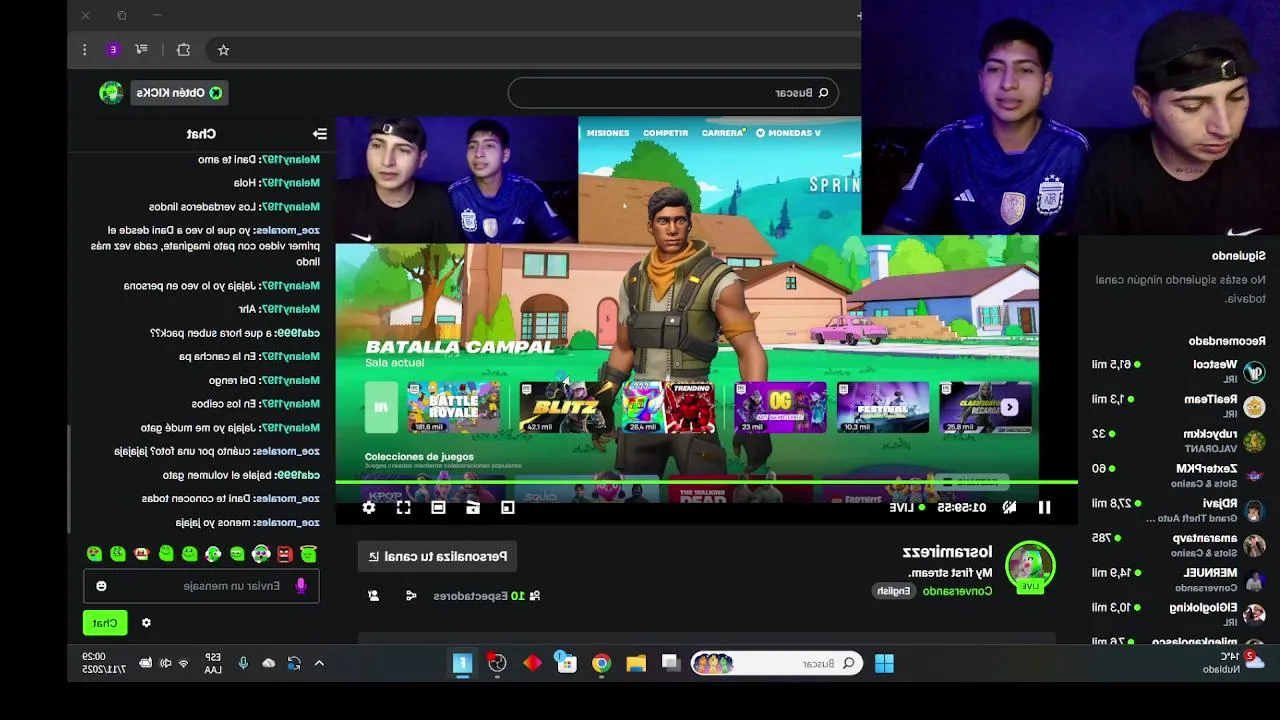Click the Conversando category link
The width and height of the screenshot is (1280, 720).
tap(957, 591)
